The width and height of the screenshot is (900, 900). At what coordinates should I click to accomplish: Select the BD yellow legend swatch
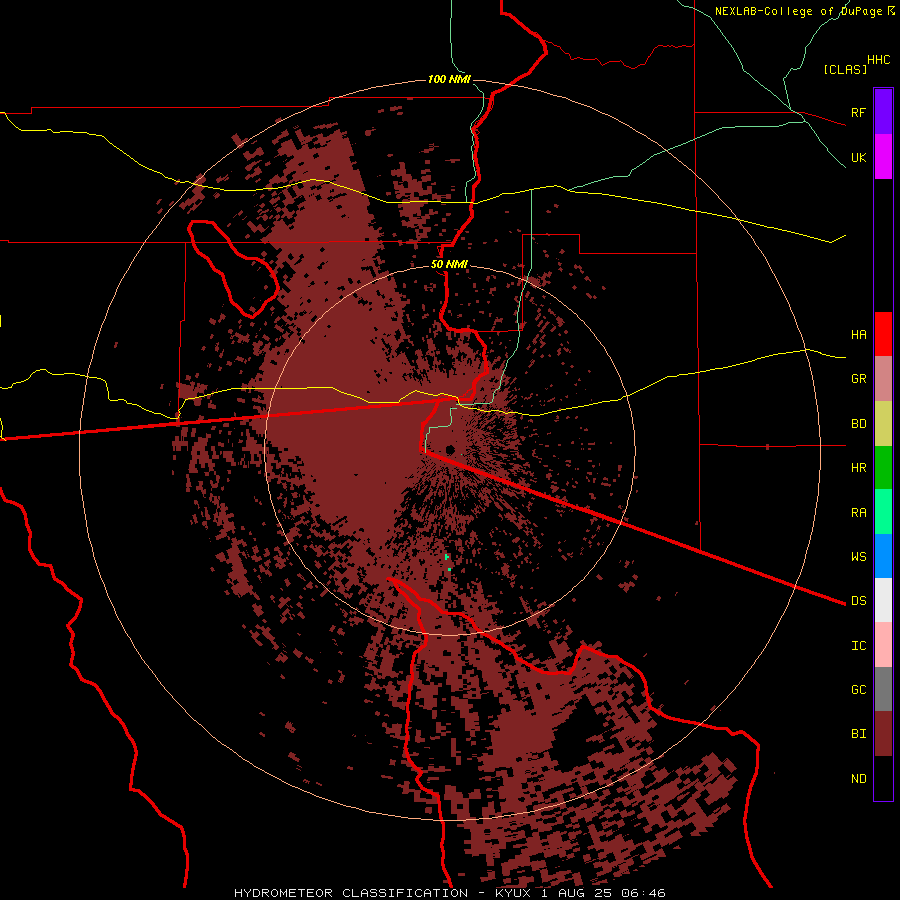[x=883, y=424]
